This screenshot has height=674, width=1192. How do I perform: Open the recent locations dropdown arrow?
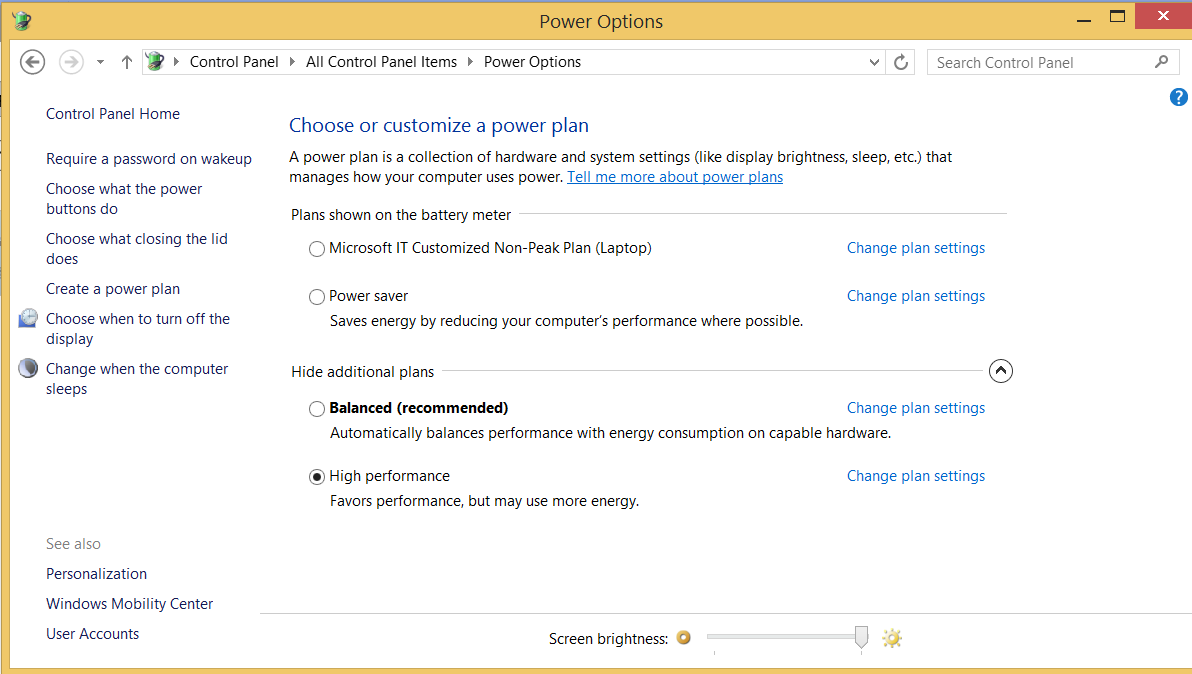pos(100,62)
